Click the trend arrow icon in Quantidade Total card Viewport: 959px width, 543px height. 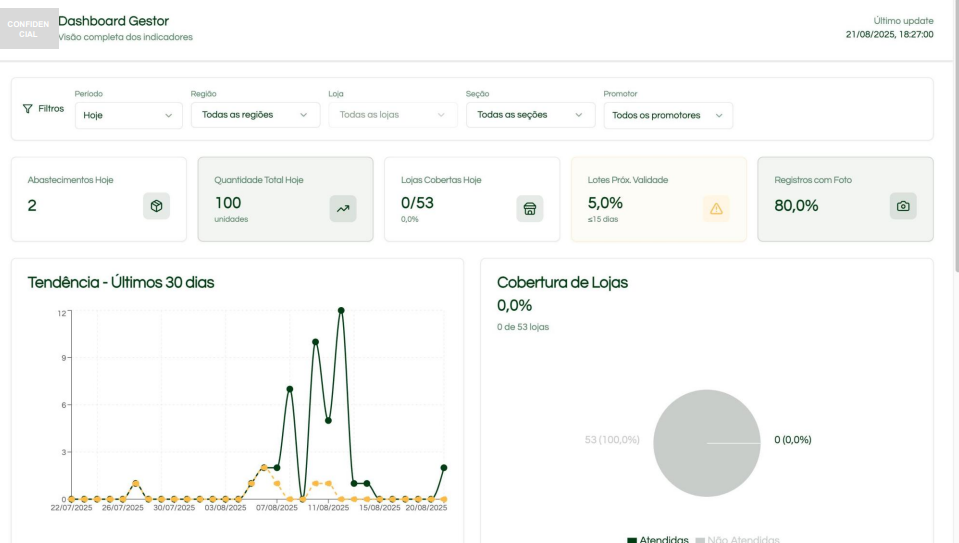[x=342, y=207]
